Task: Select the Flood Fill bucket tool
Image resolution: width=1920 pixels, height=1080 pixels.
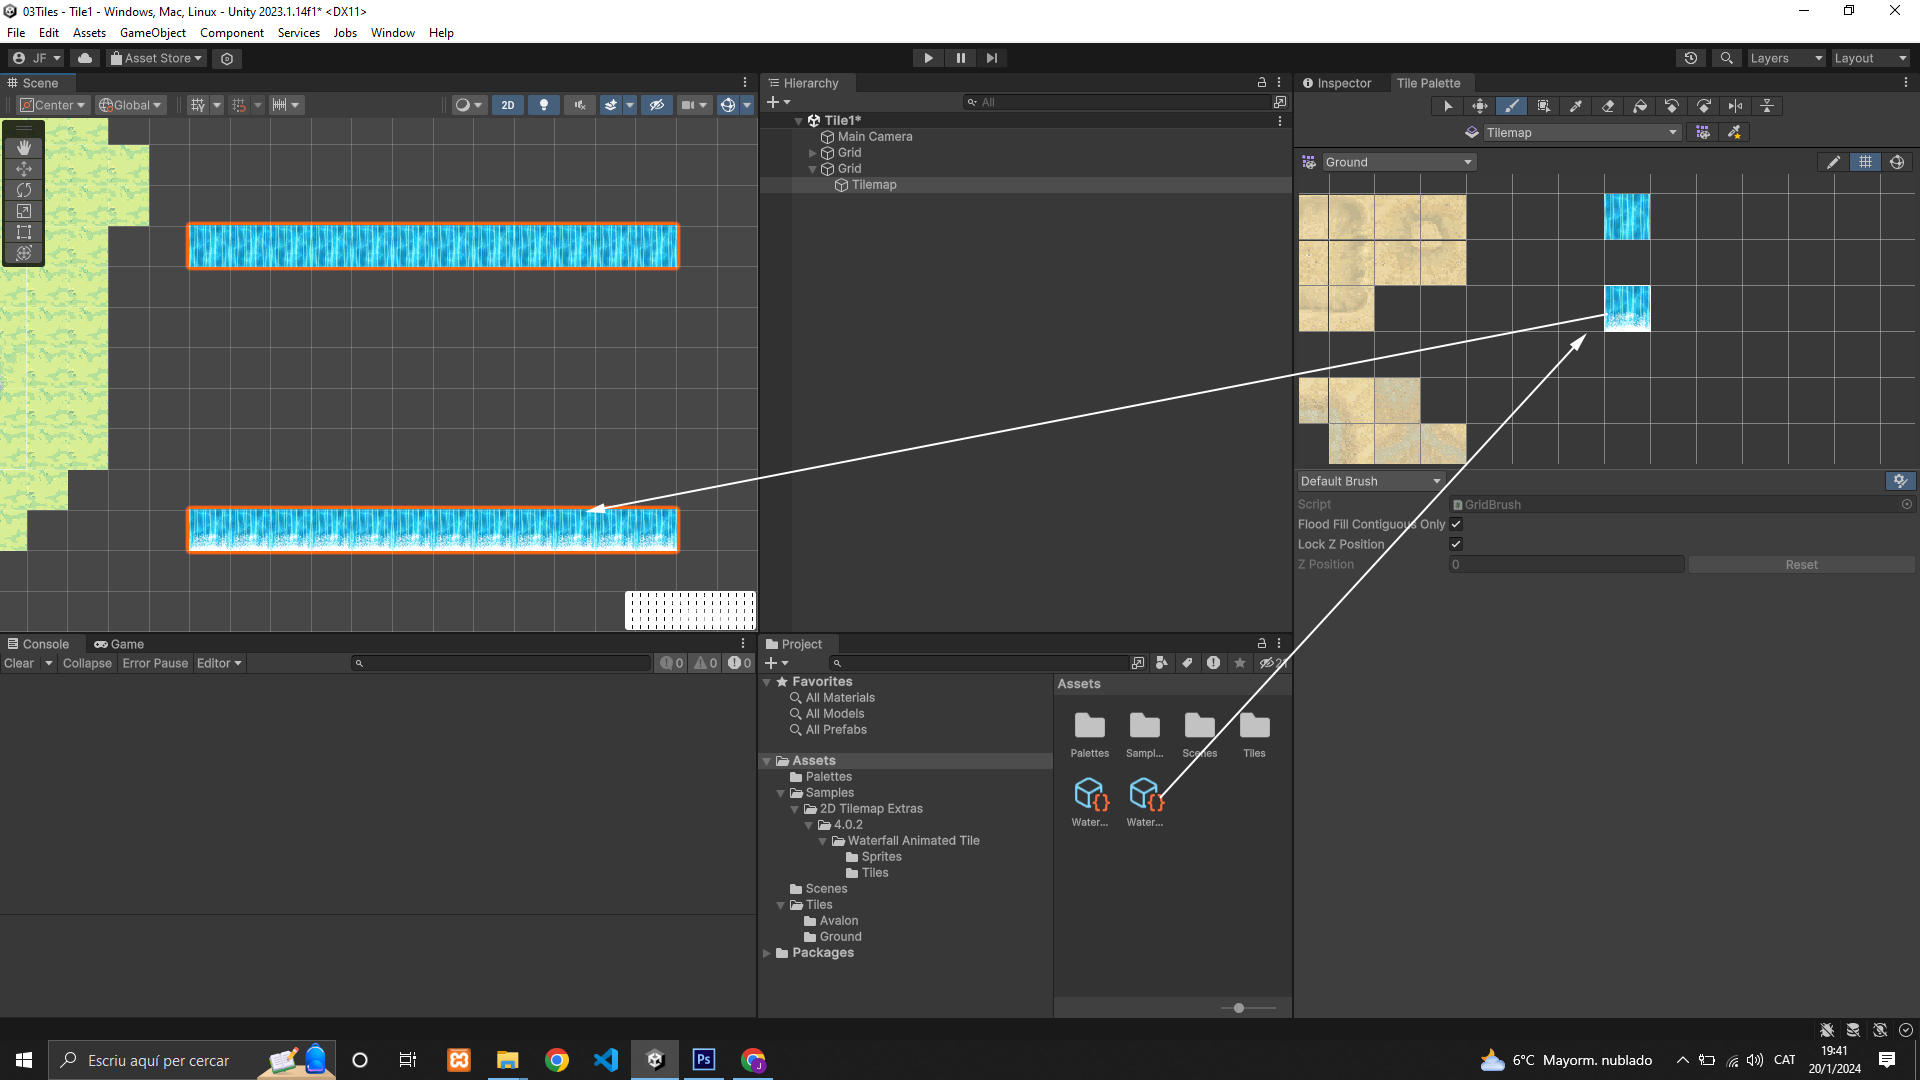Action: 1639,106
